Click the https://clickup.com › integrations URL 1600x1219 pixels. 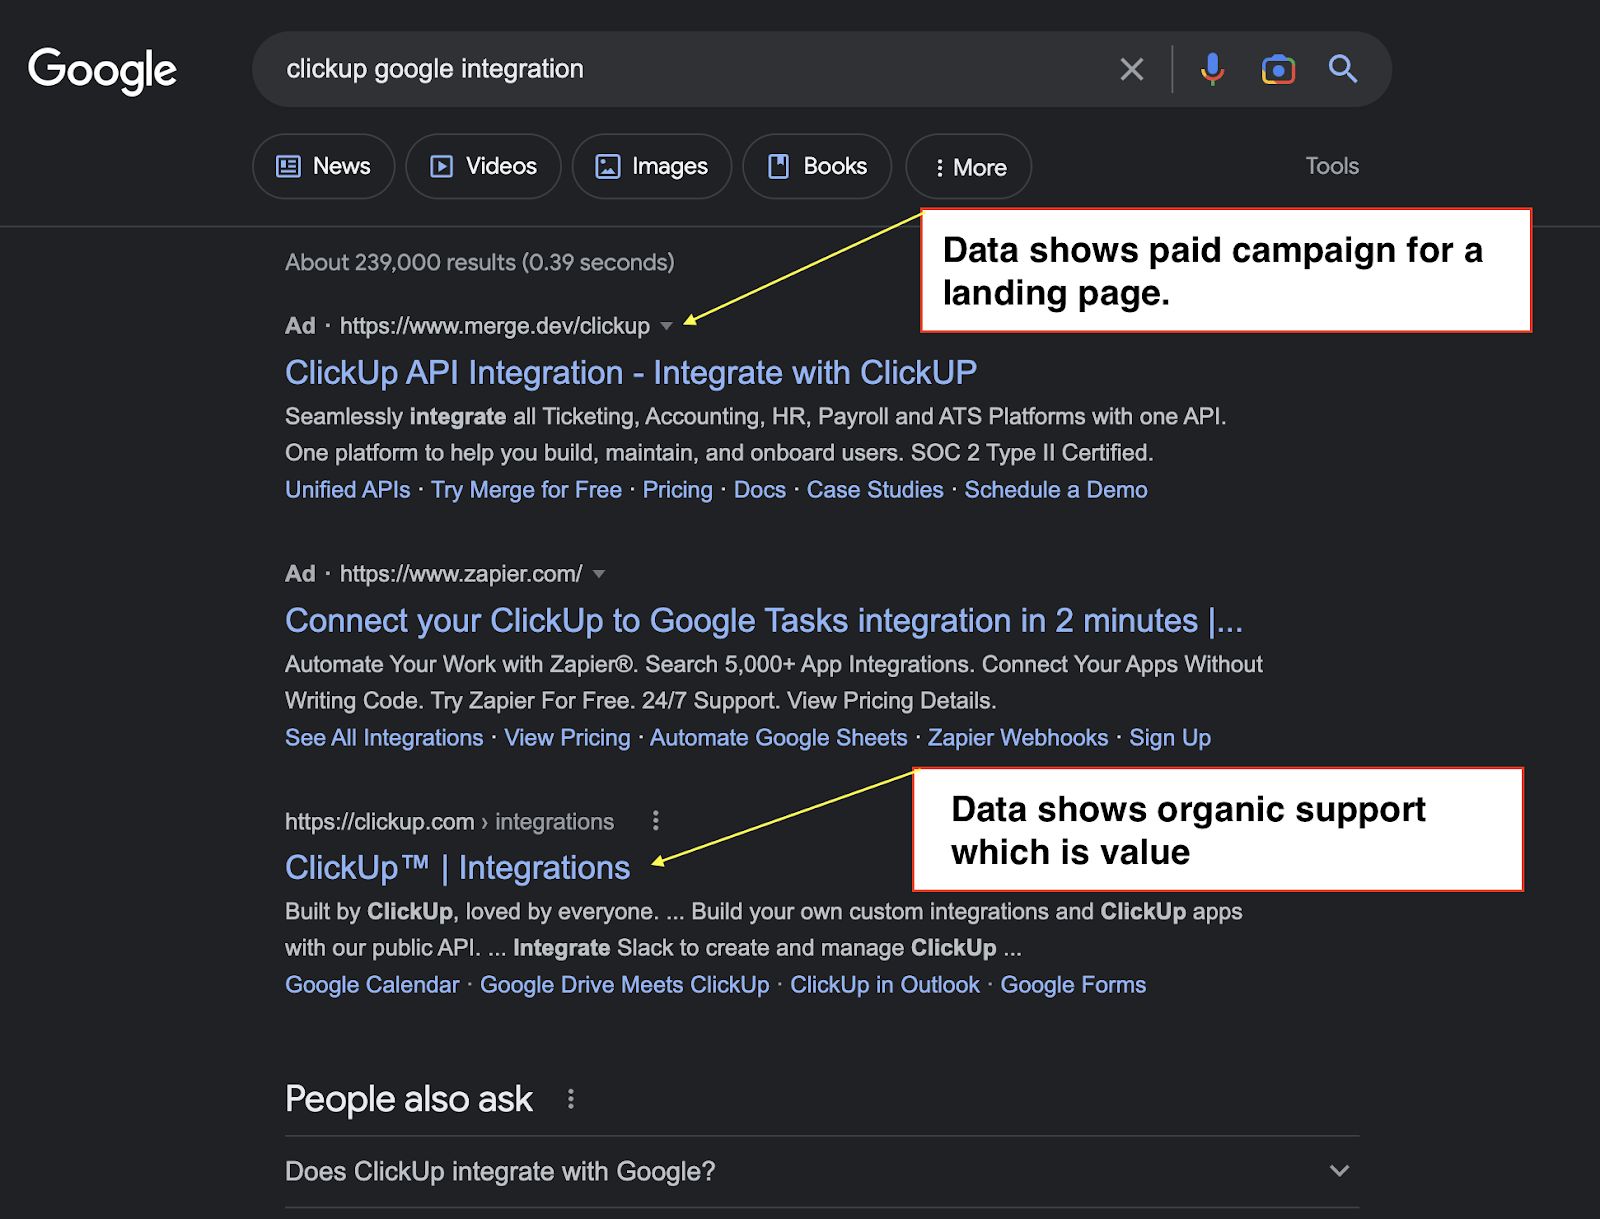tap(449, 822)
